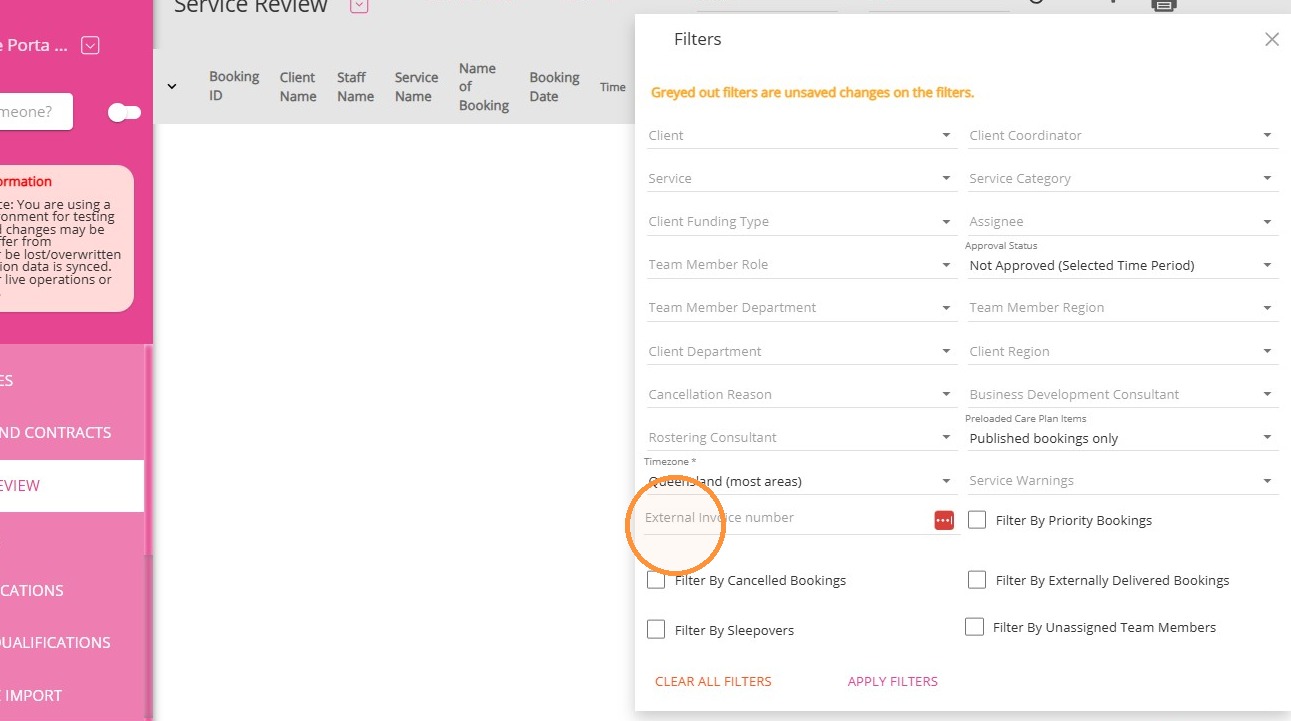Enable Filter By Unassigned Team Members
1291x721 pixels.
[974, 627]
